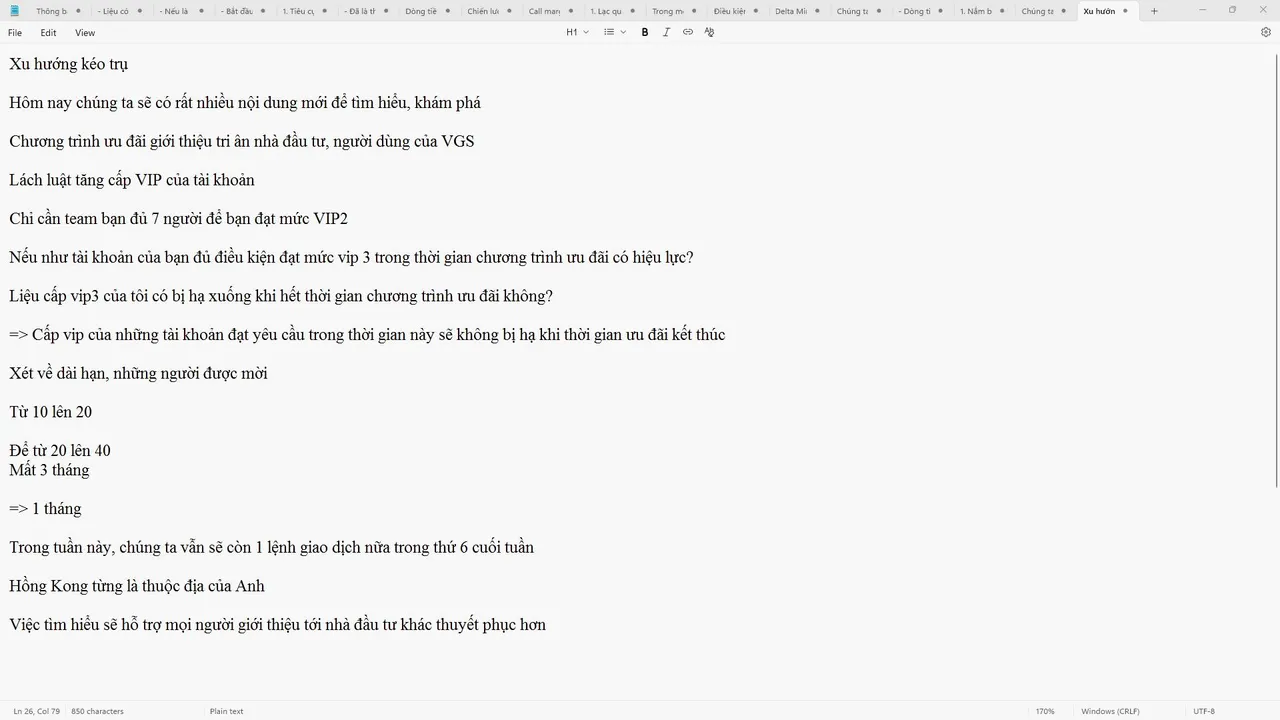Switch to the 'Chiến lượ' tab
The width and height of the screenshot is (1280, 720).
[x=483, y=11]
